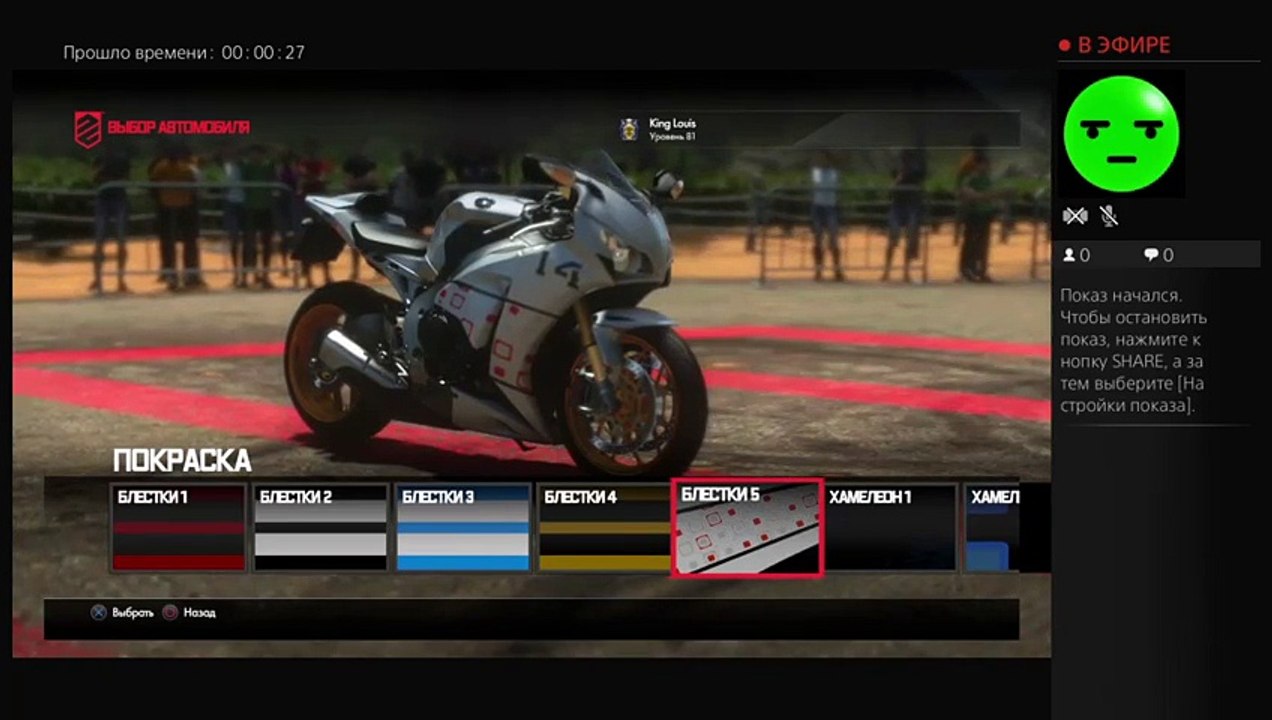Choose the Блестки 2 white paint swatch
The image size is (1272, 720).
(321, 527)
